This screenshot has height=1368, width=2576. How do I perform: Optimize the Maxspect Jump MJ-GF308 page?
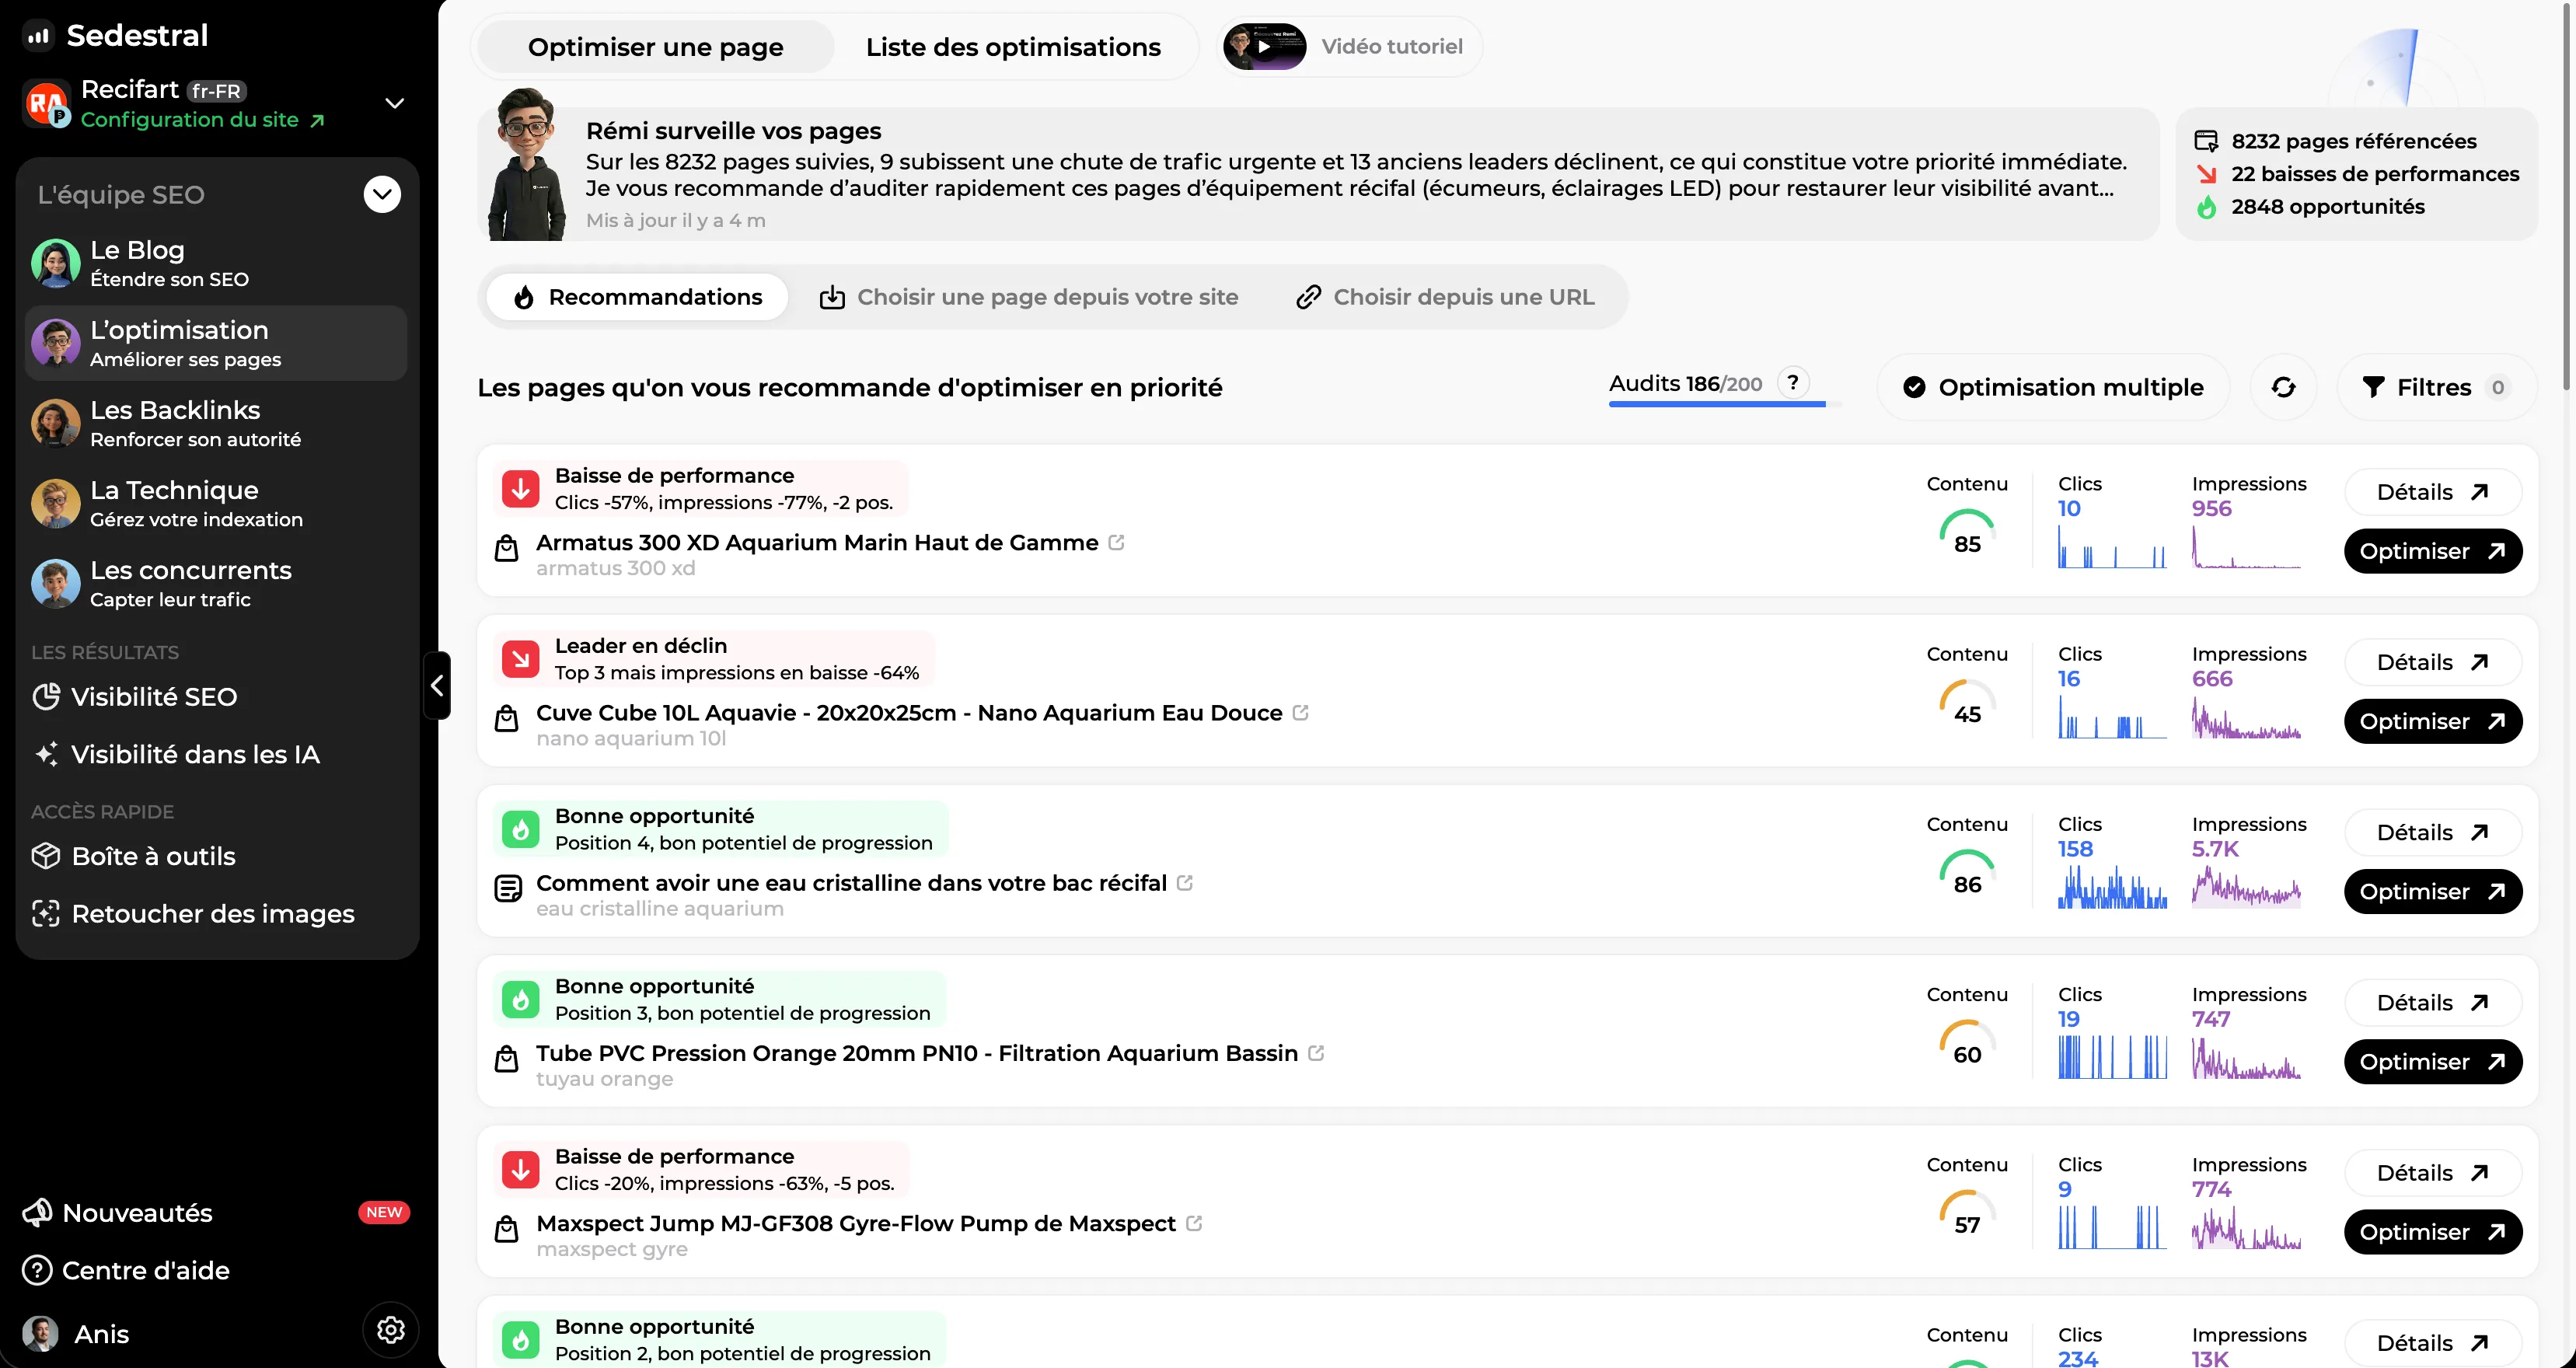pyautogui.click(x=2433, y=1231)
